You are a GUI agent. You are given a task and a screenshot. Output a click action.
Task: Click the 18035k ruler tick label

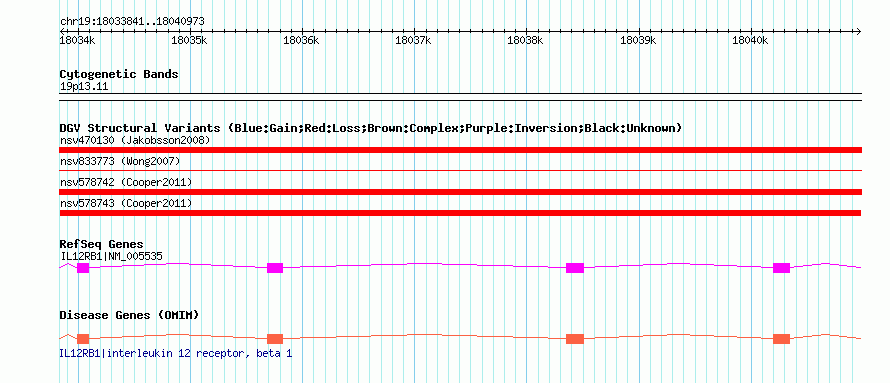190,40
